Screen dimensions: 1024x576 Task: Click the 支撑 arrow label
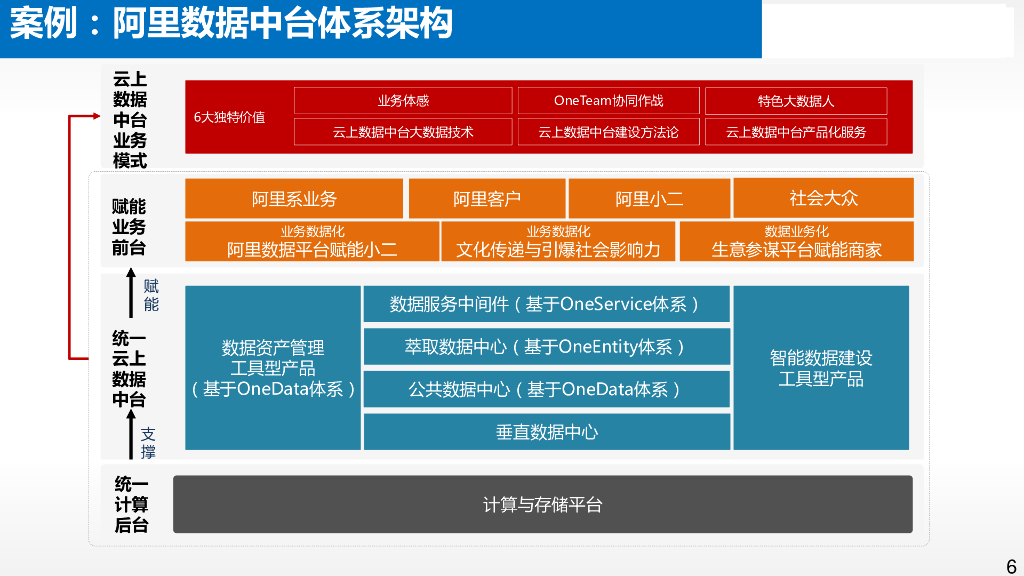tap(148, 443)
